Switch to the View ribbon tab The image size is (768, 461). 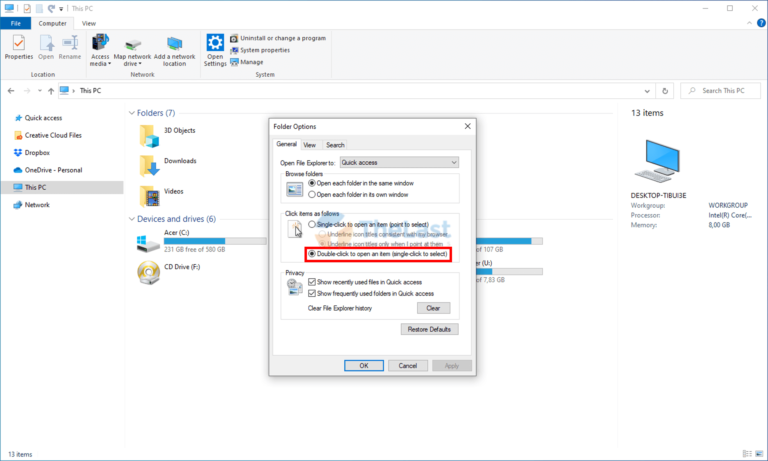pos(89,23)
